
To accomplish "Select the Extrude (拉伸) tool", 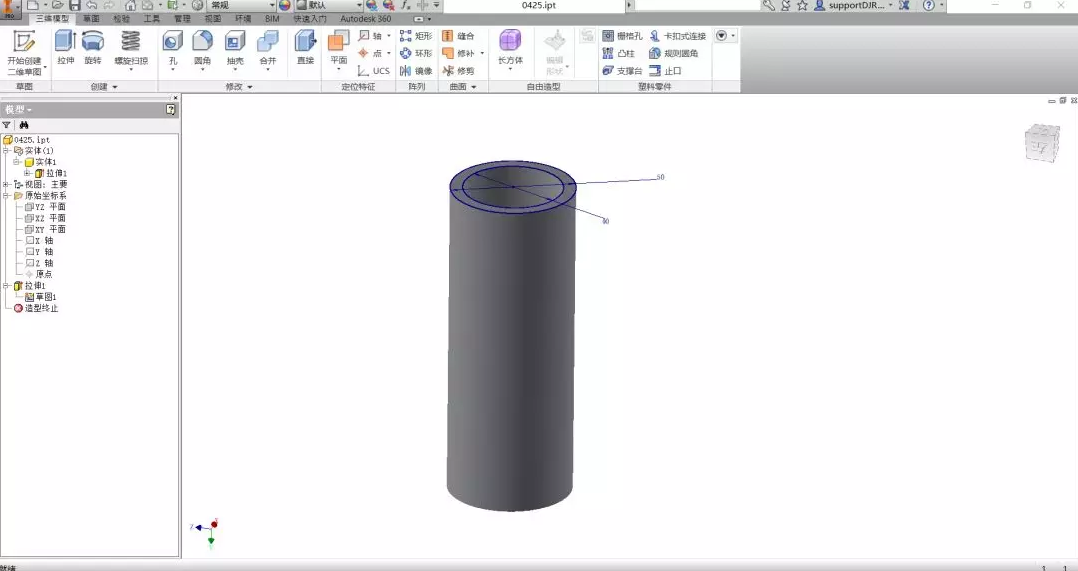I will point(65,48).
